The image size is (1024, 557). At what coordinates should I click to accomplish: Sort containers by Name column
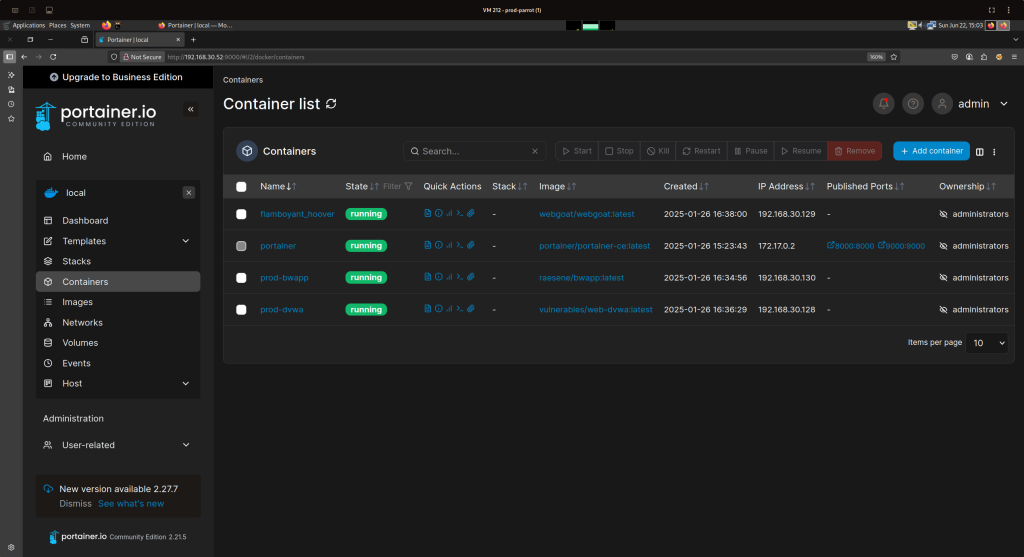click(278, 186)
